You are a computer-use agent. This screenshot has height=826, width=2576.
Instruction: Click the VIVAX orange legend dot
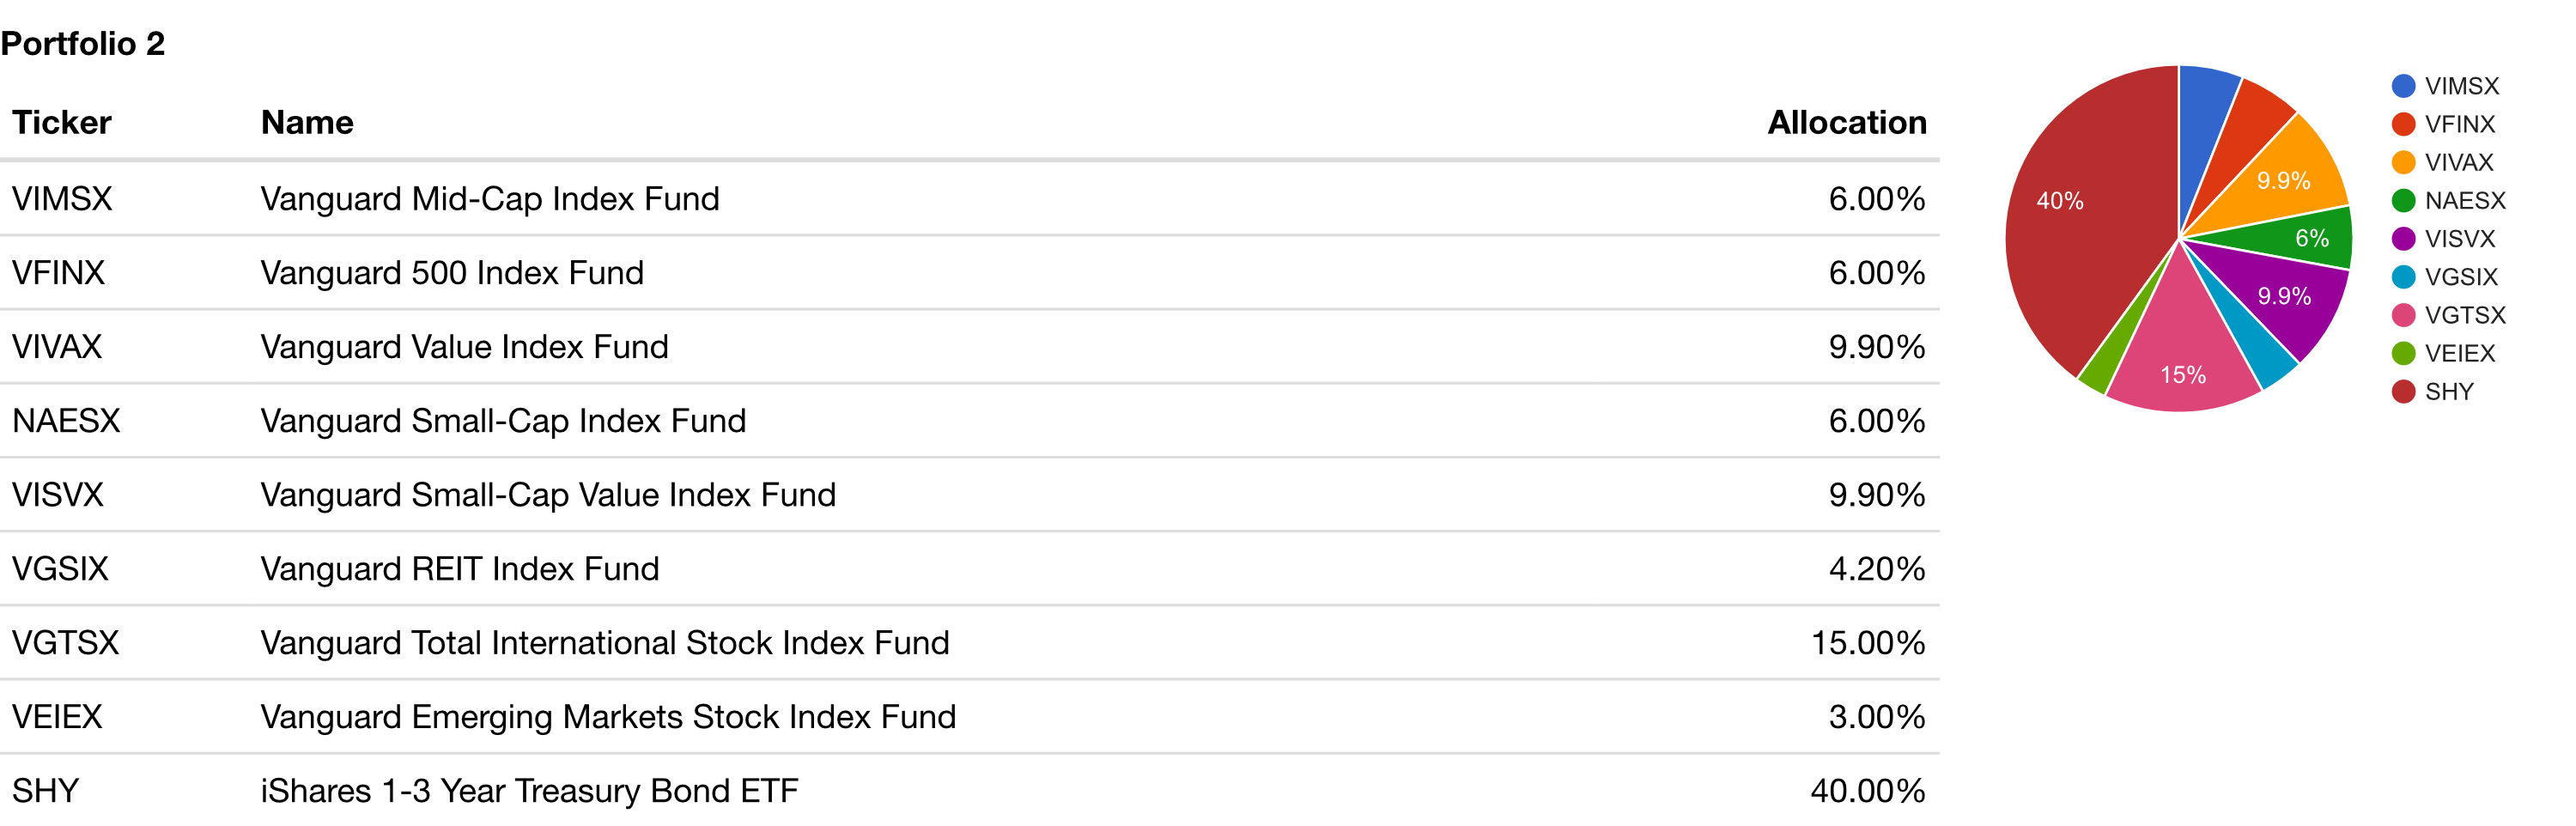2403,162
